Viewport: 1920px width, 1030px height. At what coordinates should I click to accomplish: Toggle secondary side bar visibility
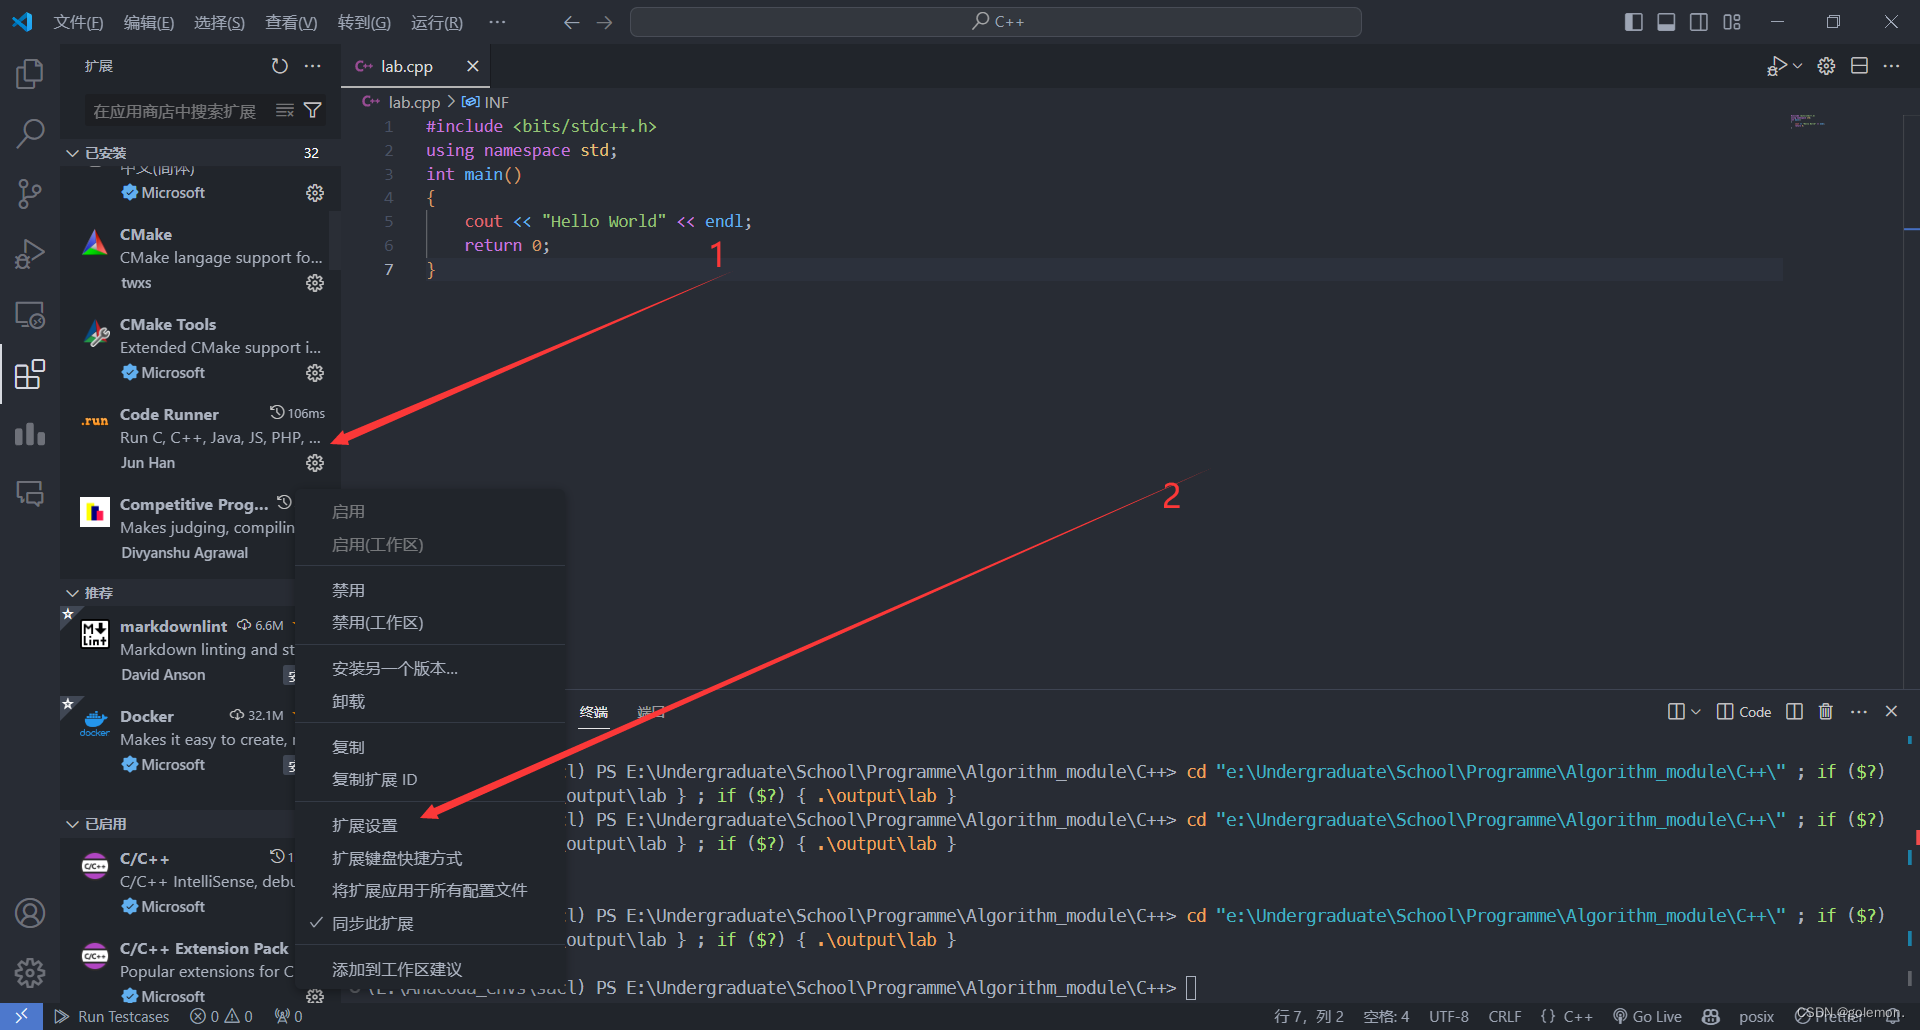[1699, 21]
